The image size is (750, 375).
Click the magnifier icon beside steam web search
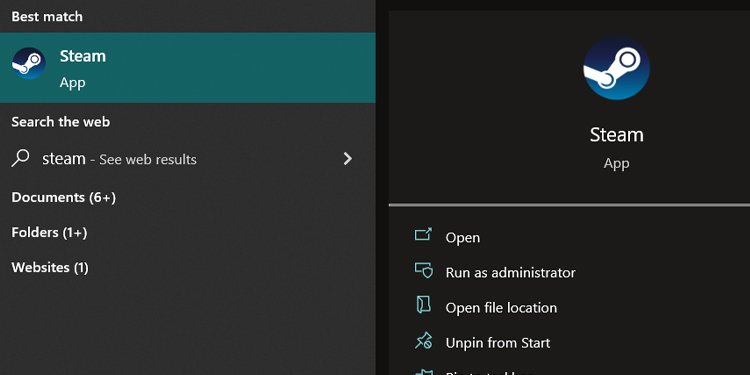[x=21, y=158]
